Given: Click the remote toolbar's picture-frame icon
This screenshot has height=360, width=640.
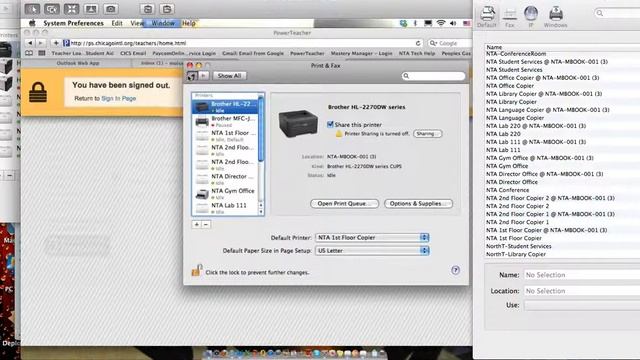Looking at the screenshot, I should click(91, 9).
